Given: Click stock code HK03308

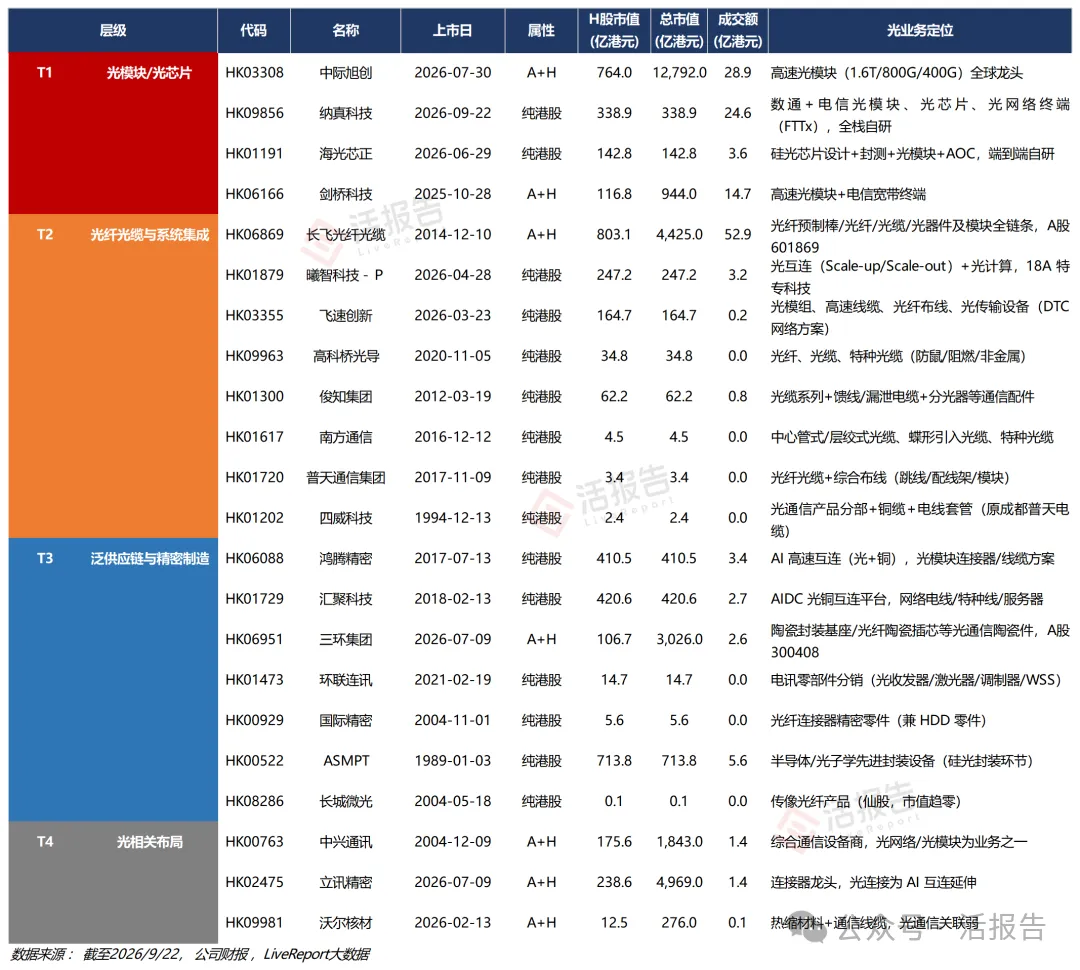Looking at the screenshot, I should (x=254, y=73).
